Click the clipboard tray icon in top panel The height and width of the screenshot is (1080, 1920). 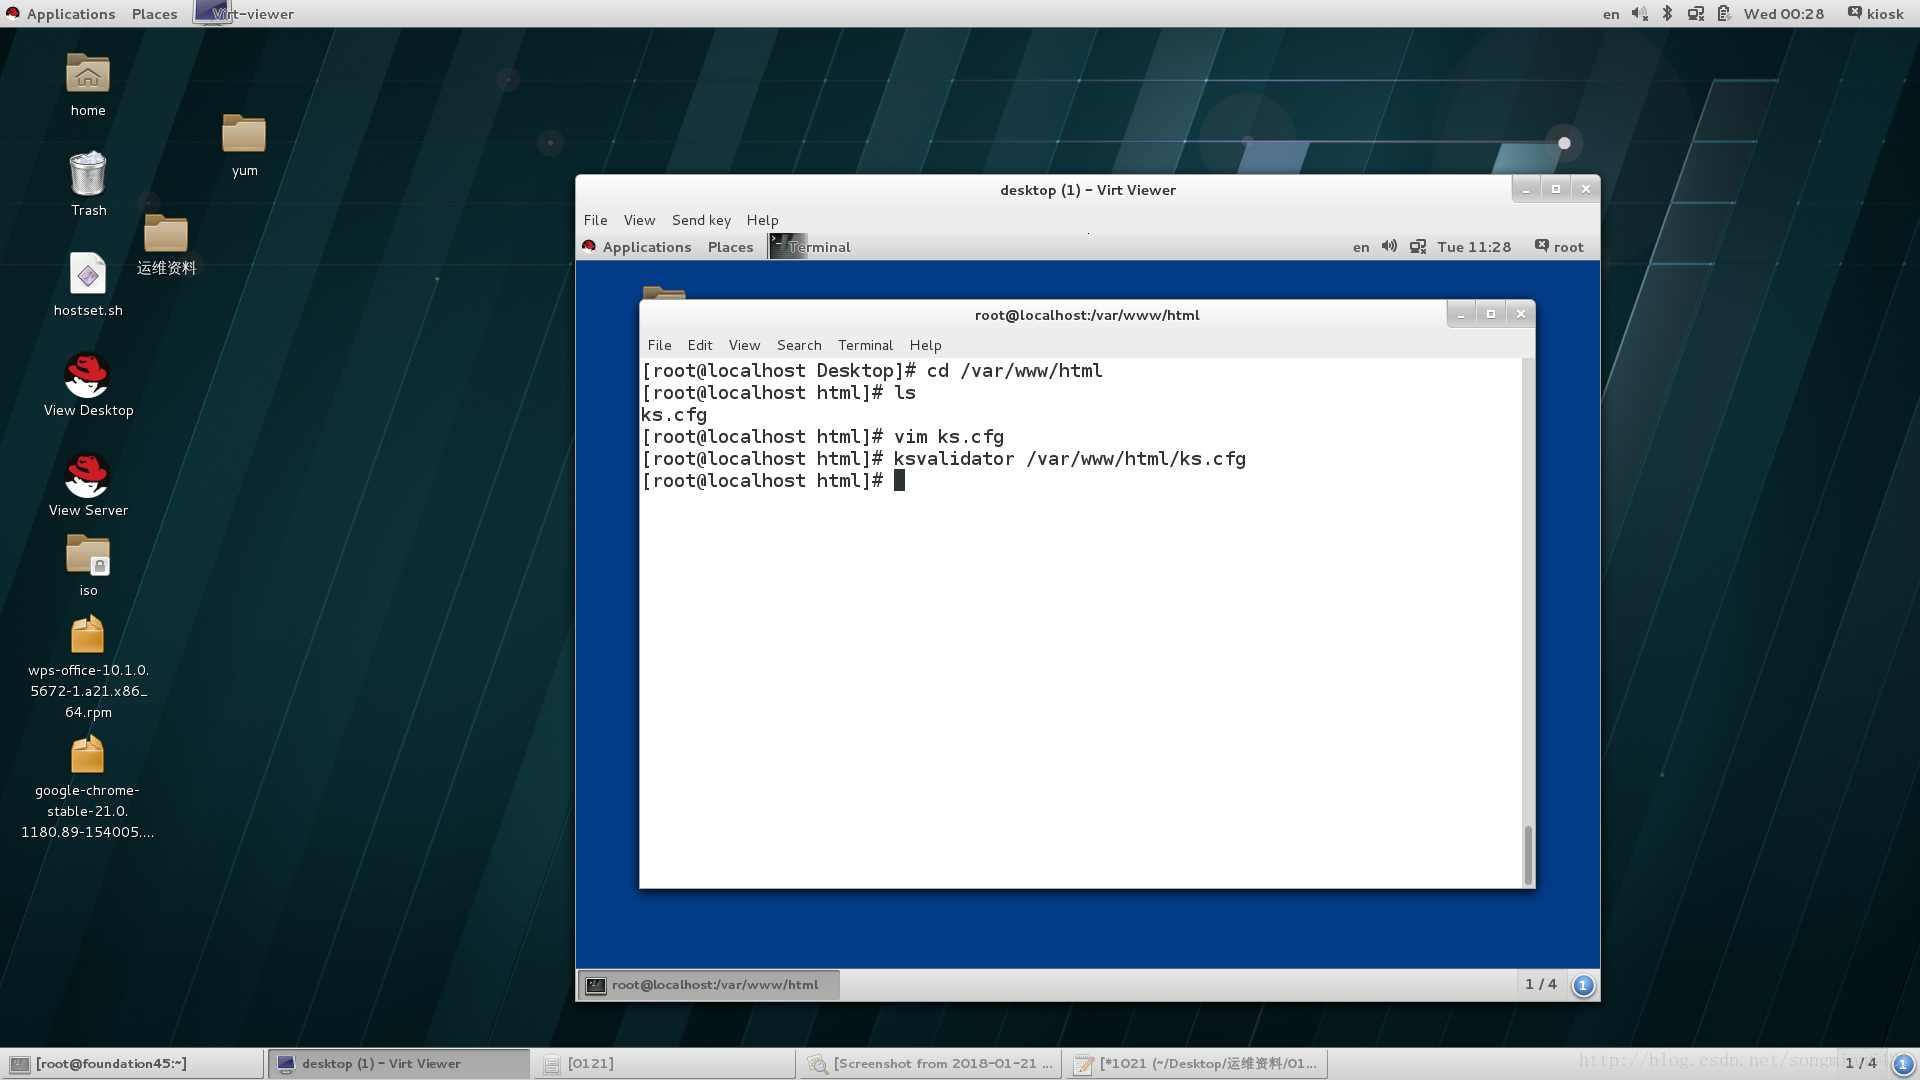(1724, 14)
